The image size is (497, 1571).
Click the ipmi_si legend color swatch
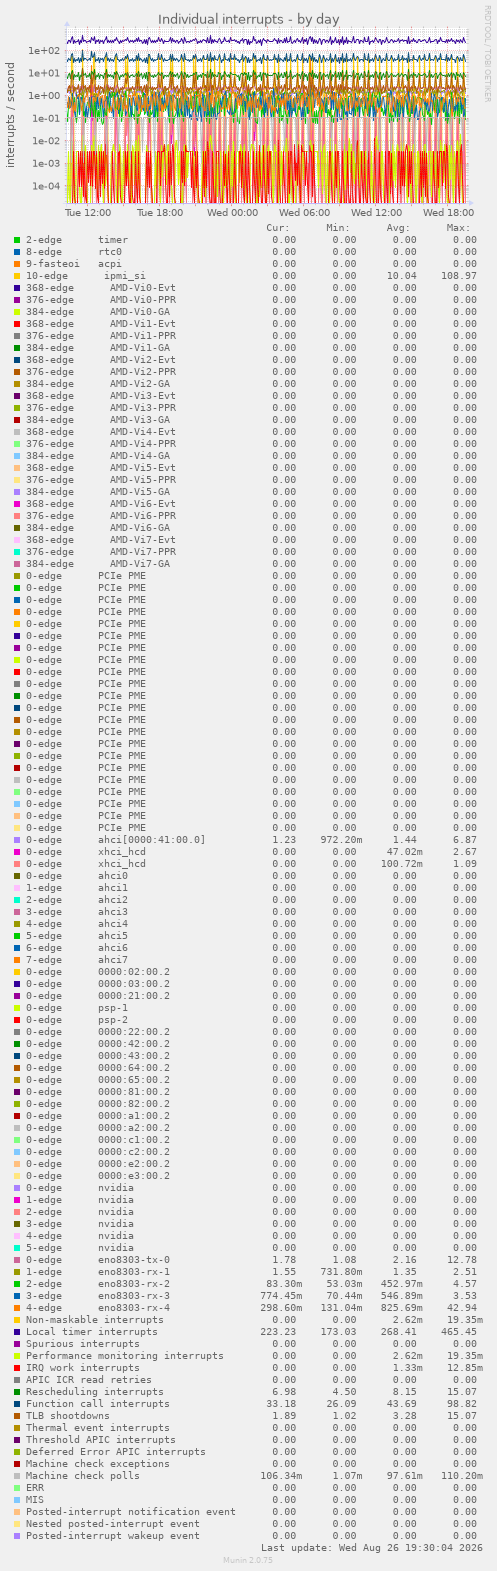pos(17,276)
